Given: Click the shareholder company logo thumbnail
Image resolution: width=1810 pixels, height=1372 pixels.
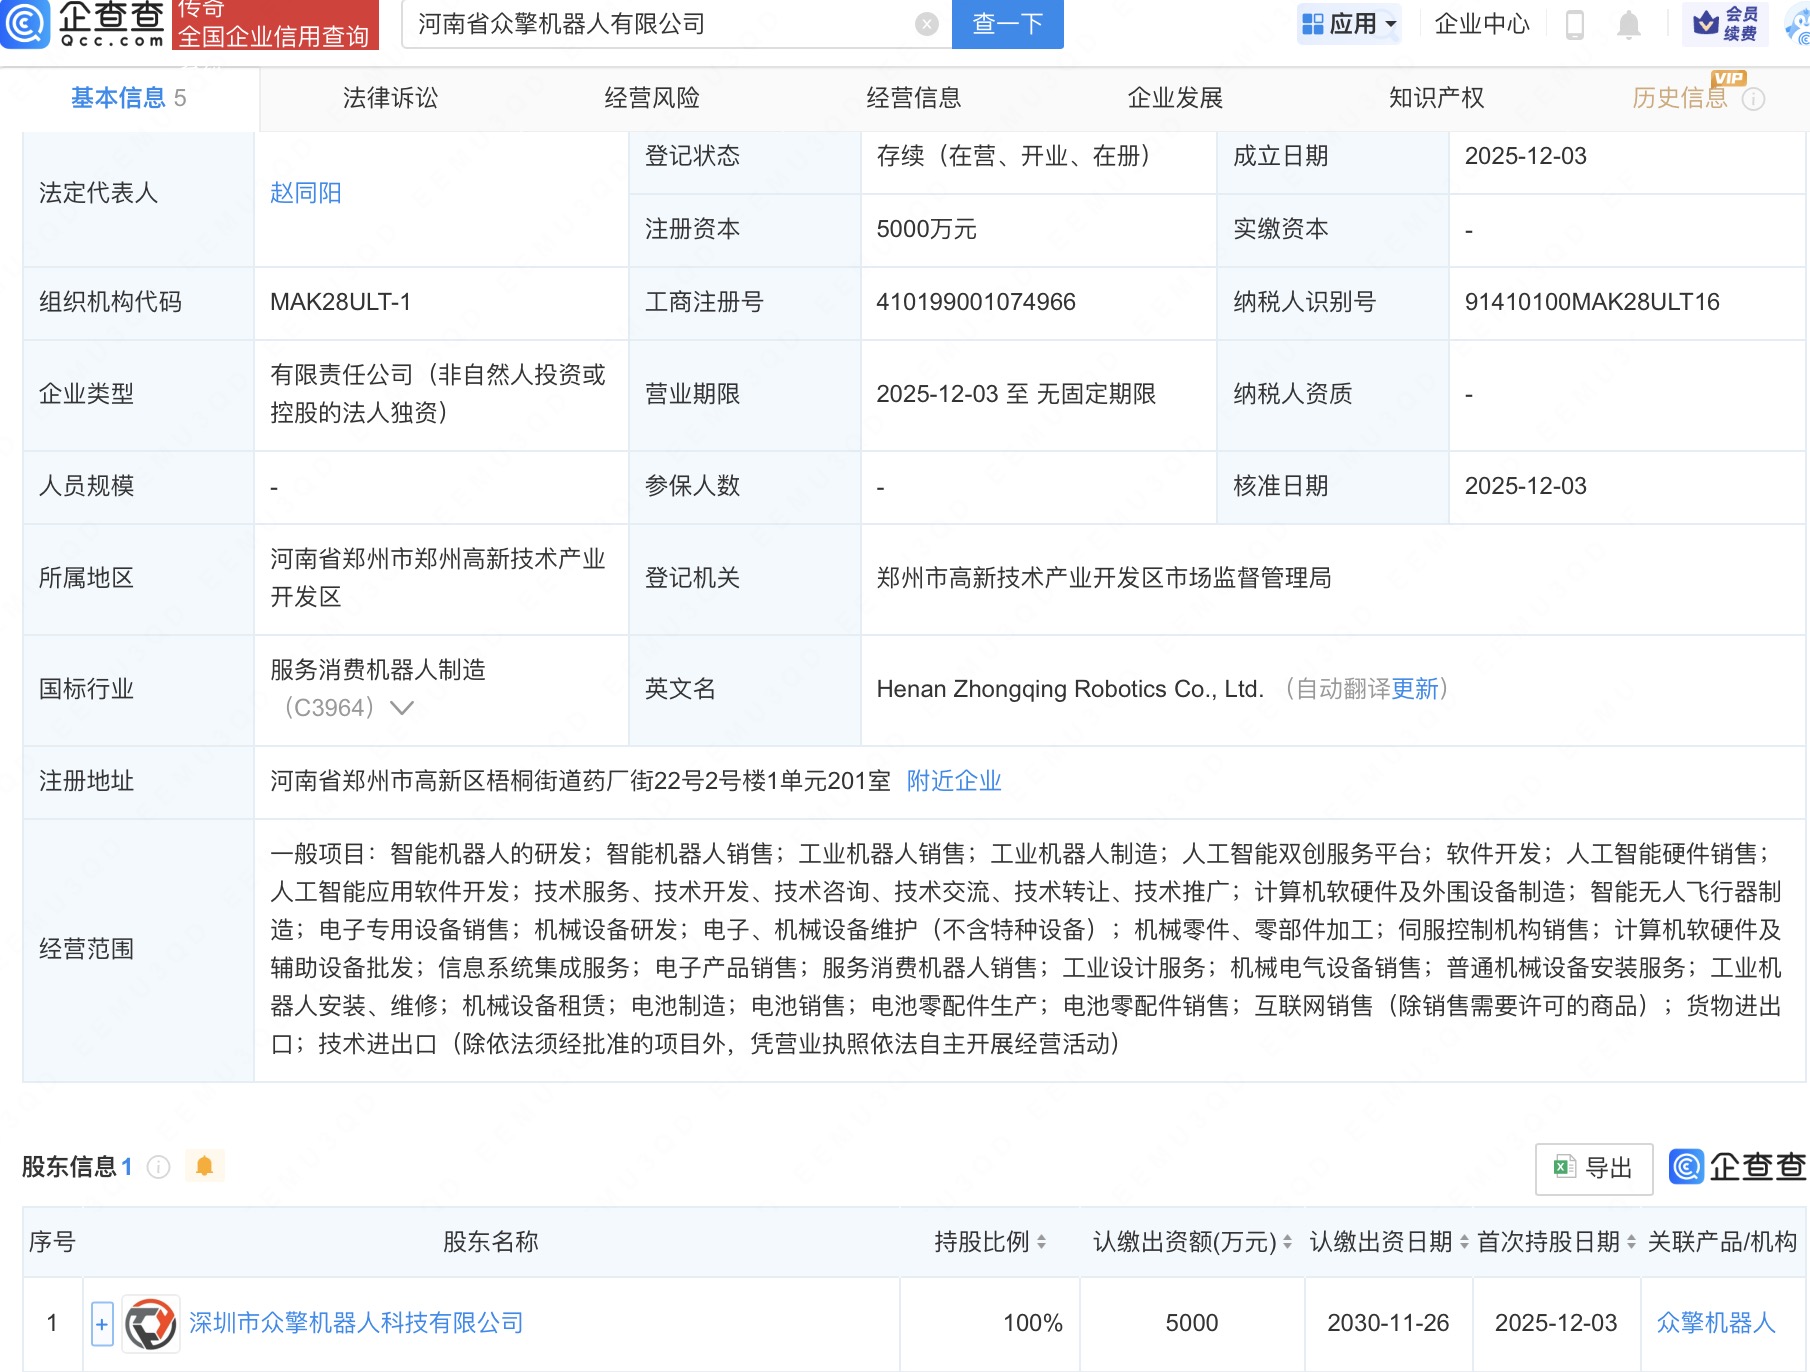Looking at the screenshot, I should click(151, 1323).
